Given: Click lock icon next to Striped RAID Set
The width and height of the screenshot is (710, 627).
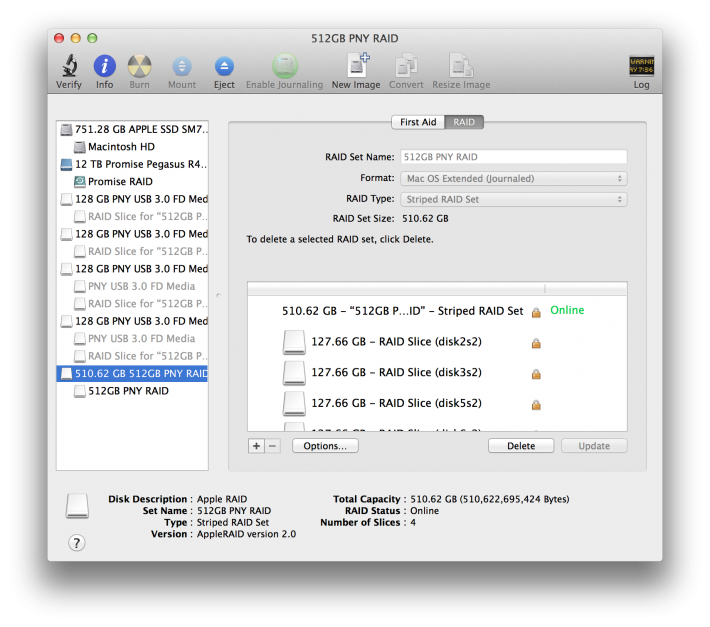Looking at the screenshot, I should tap(536, 312).
